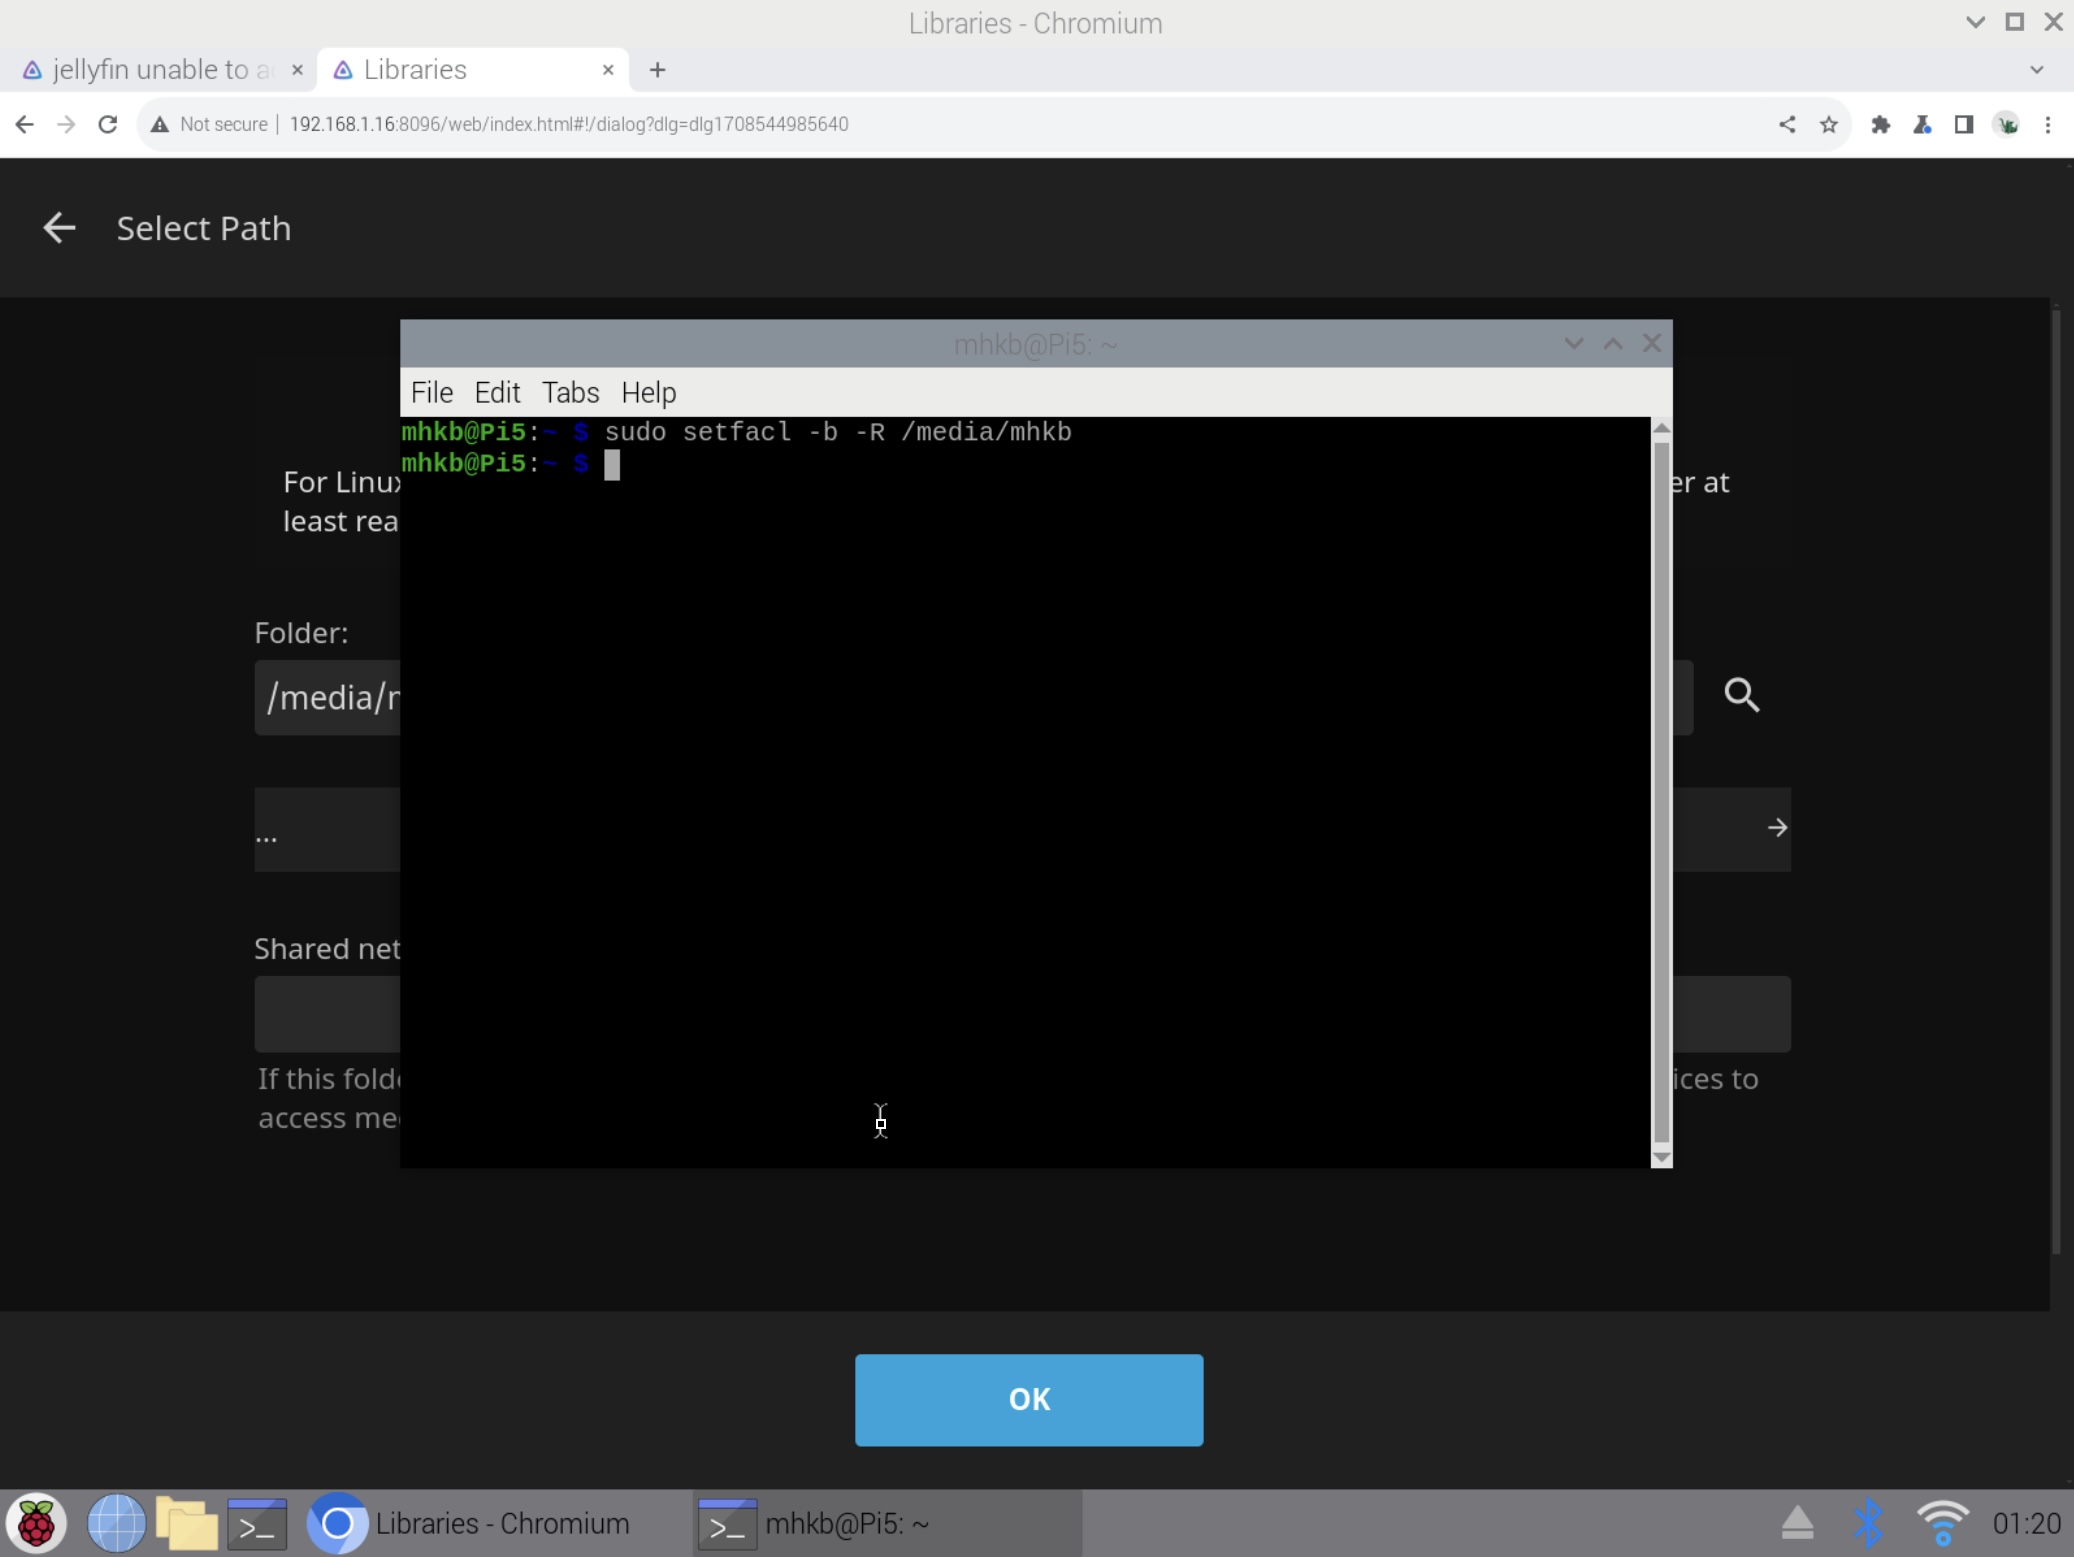Reload the page in Chromium

108,124
